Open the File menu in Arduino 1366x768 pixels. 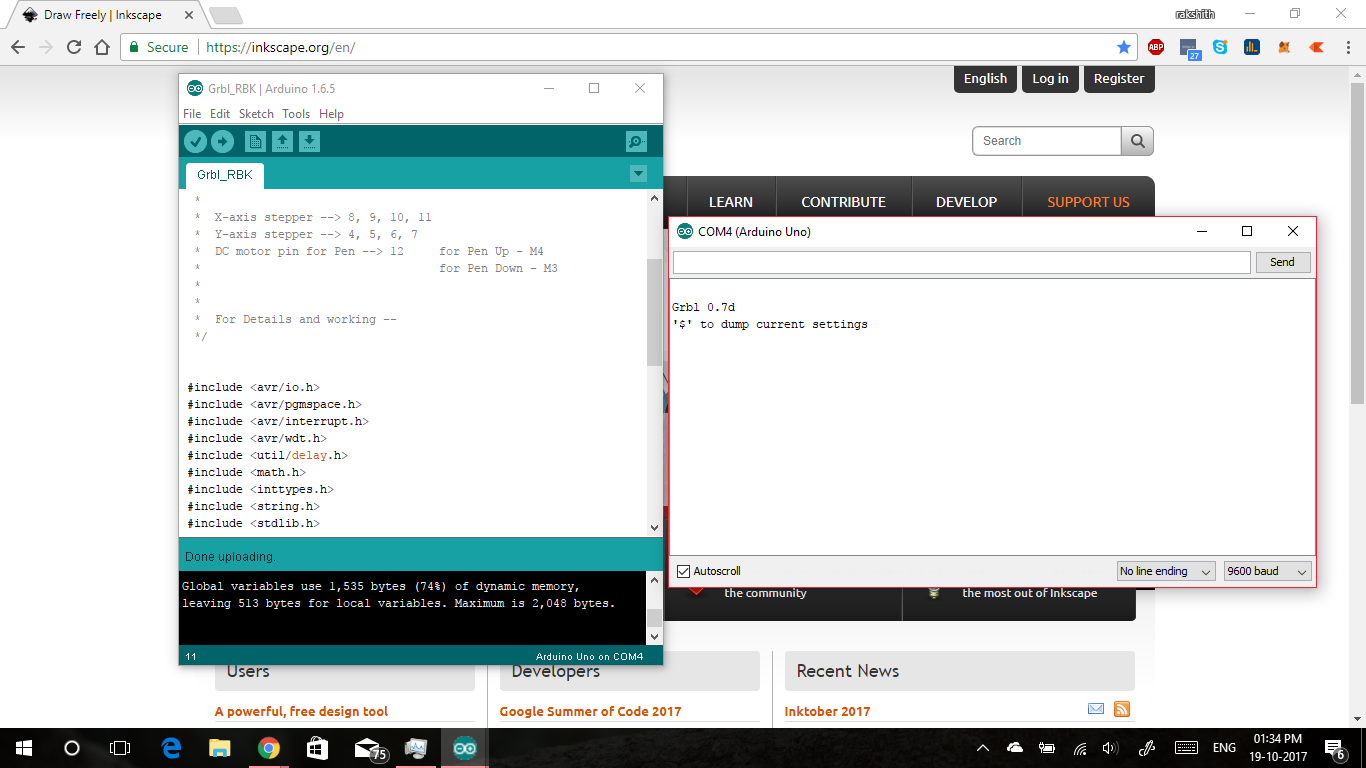[192, 114]
